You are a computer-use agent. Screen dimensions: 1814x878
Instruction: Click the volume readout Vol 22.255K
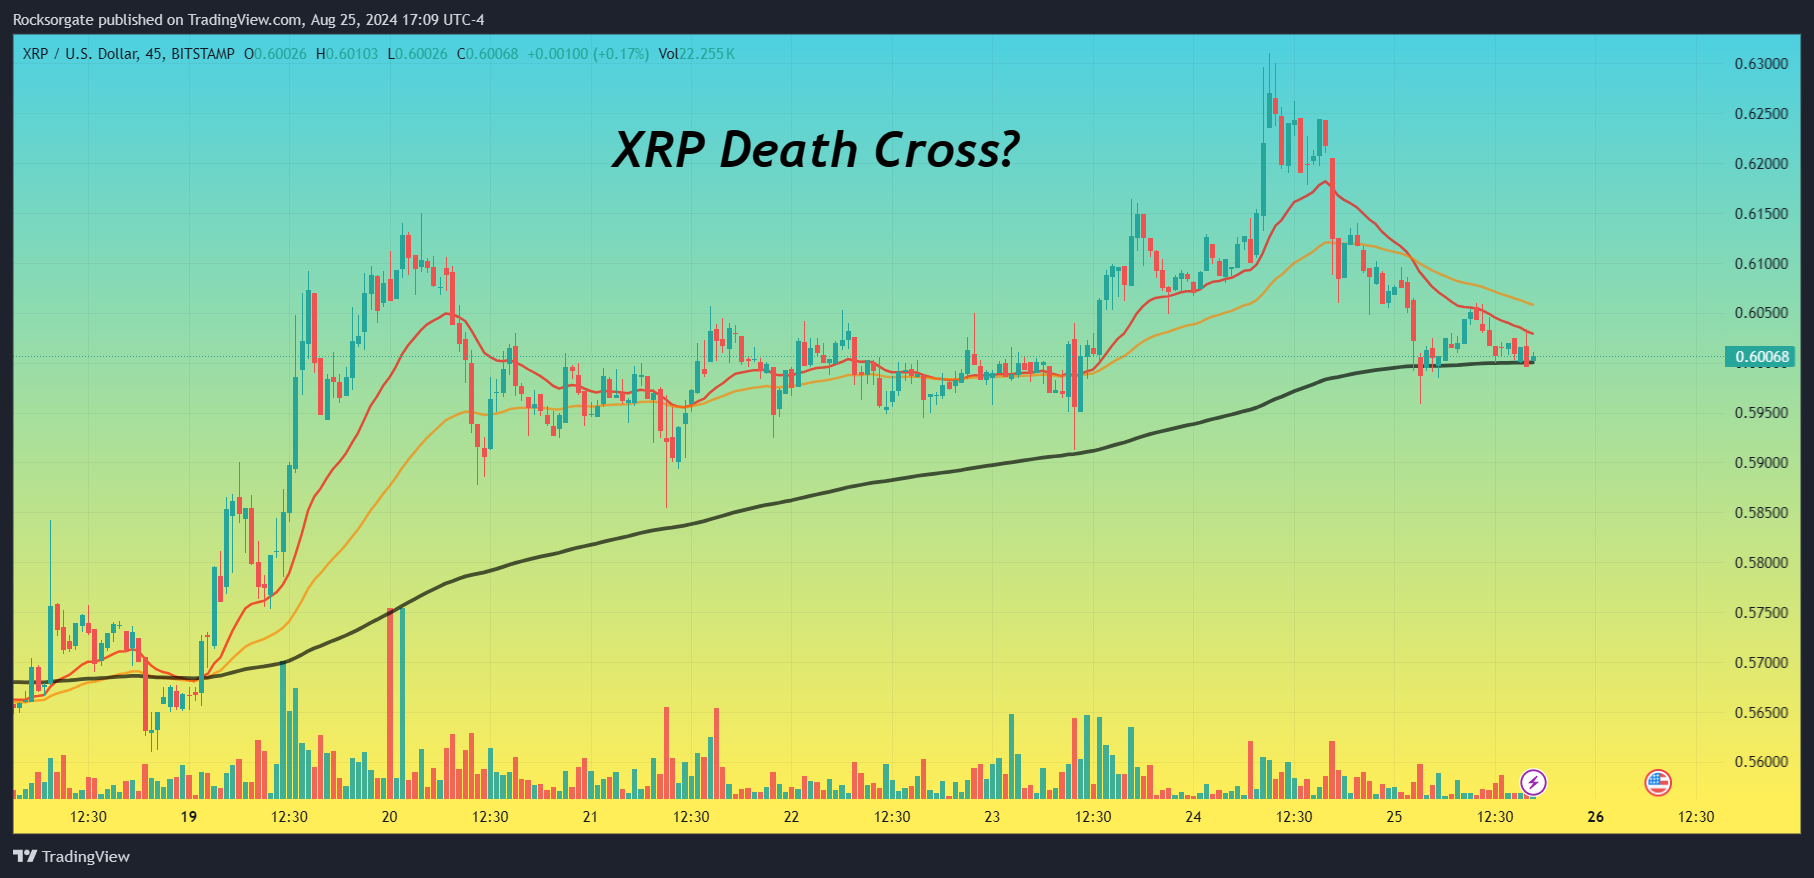point(697,54)
